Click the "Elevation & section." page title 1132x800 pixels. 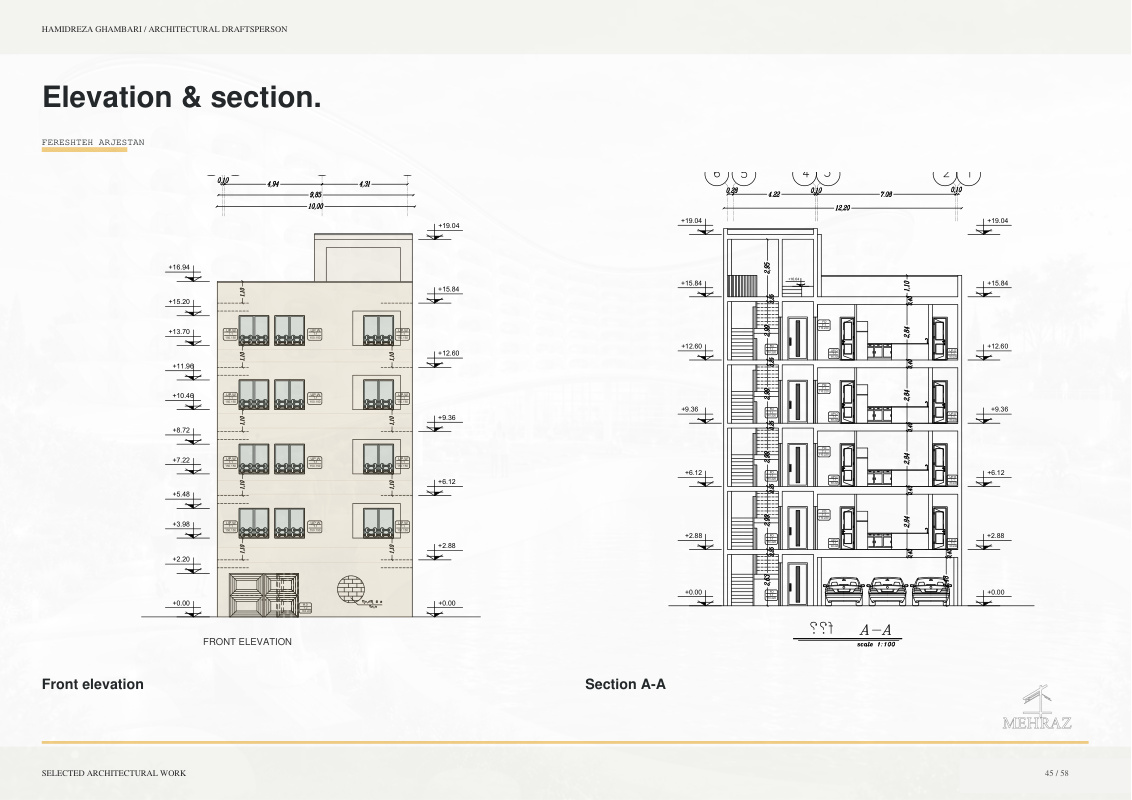coord(182,97)
